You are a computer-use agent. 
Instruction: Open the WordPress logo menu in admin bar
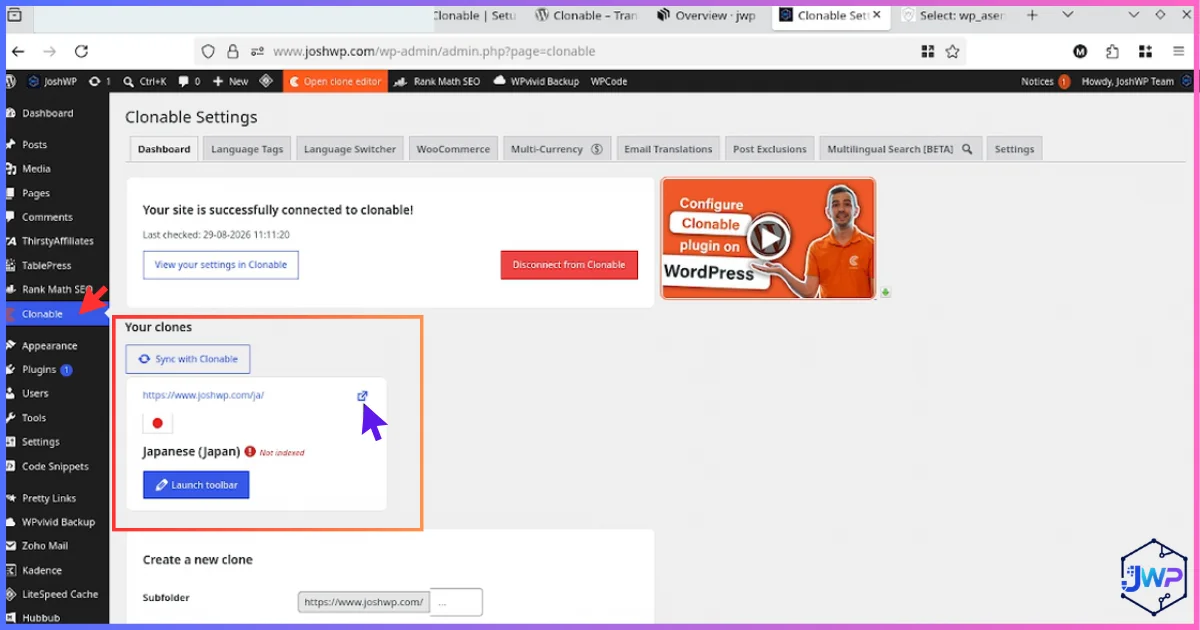point(11,81)
